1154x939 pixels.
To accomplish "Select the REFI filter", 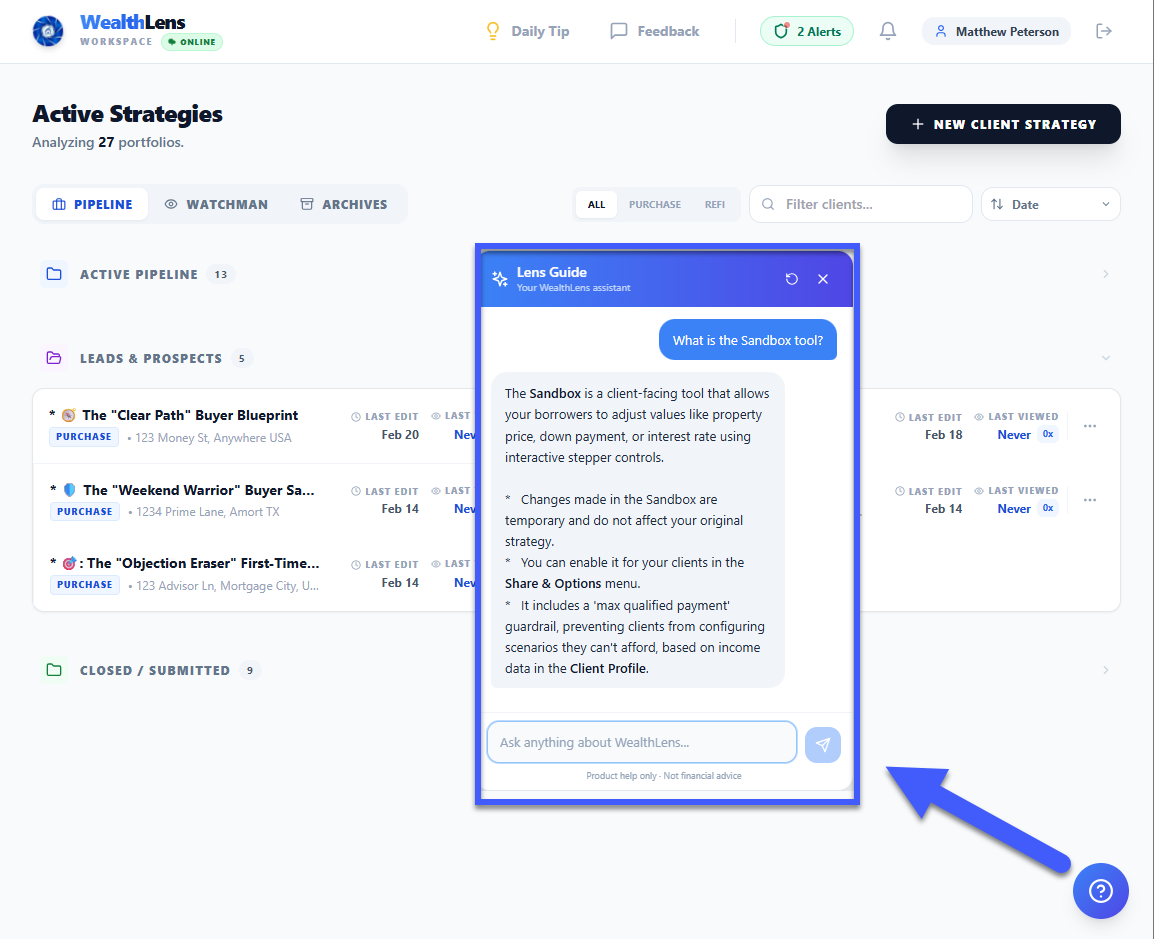I will point(715,205).
